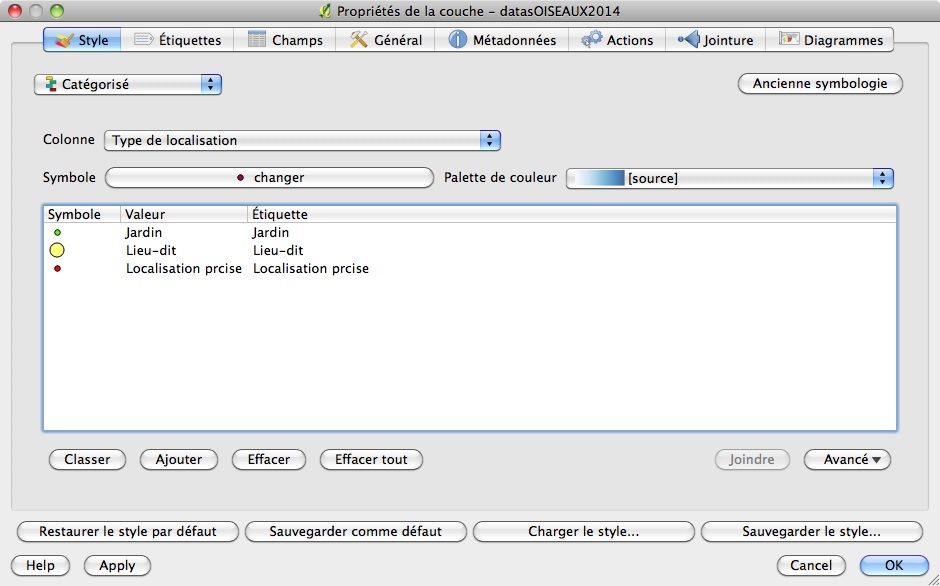Expand the Colonne 'Type de localisation' combo box
The width and height of the screenshot is (940, 586).
click(x=302, y=140)
